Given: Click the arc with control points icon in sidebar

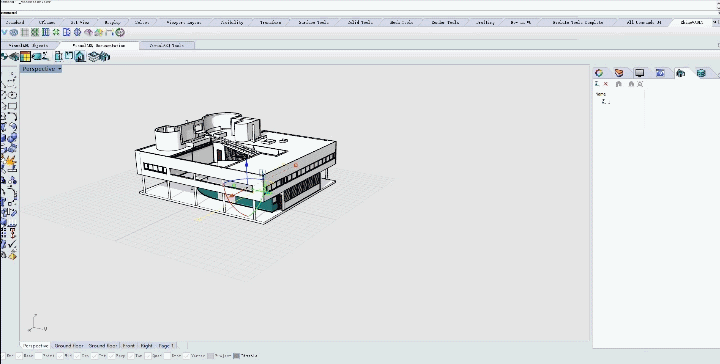Looking at the screenshot, I should [x=12, y=194].
